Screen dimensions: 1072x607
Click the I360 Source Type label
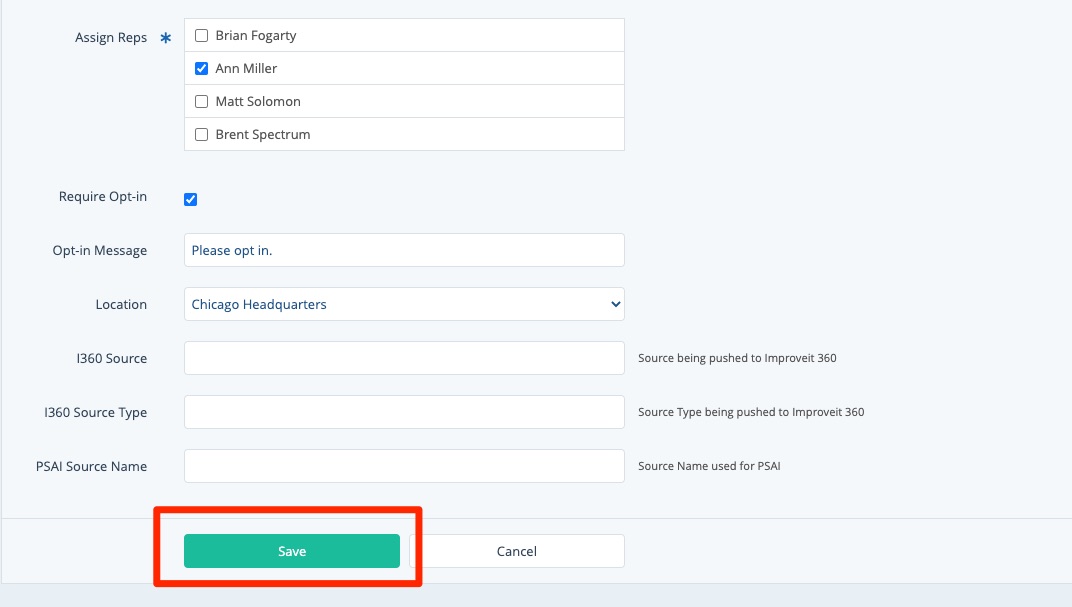[x=96, y=413]
